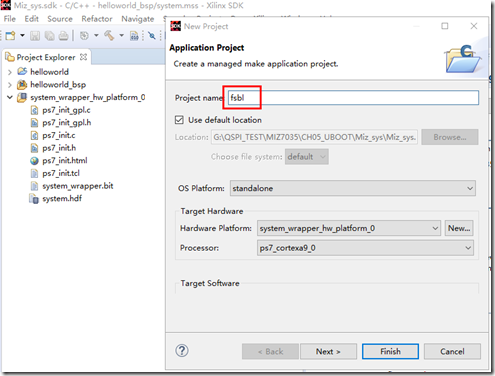This screenshot has width=495, height=376.
Task: Open the OS Platform dropdown
Action: [x=353, y=188]
